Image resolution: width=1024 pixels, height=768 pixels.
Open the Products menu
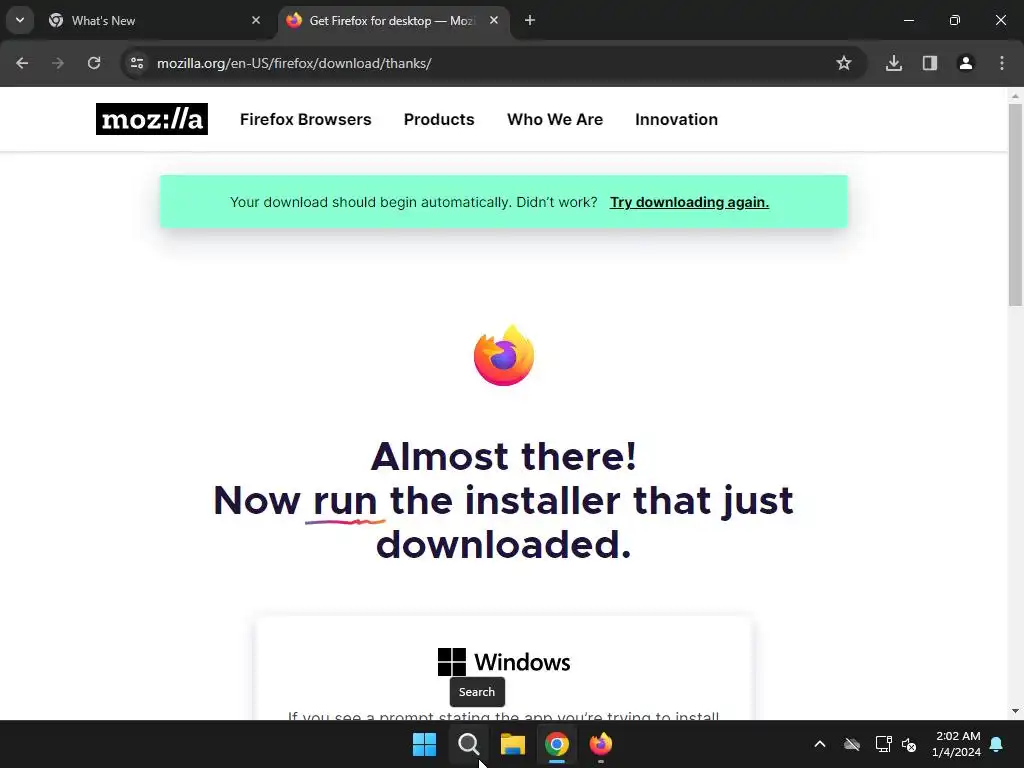click(x=439, y=120)
